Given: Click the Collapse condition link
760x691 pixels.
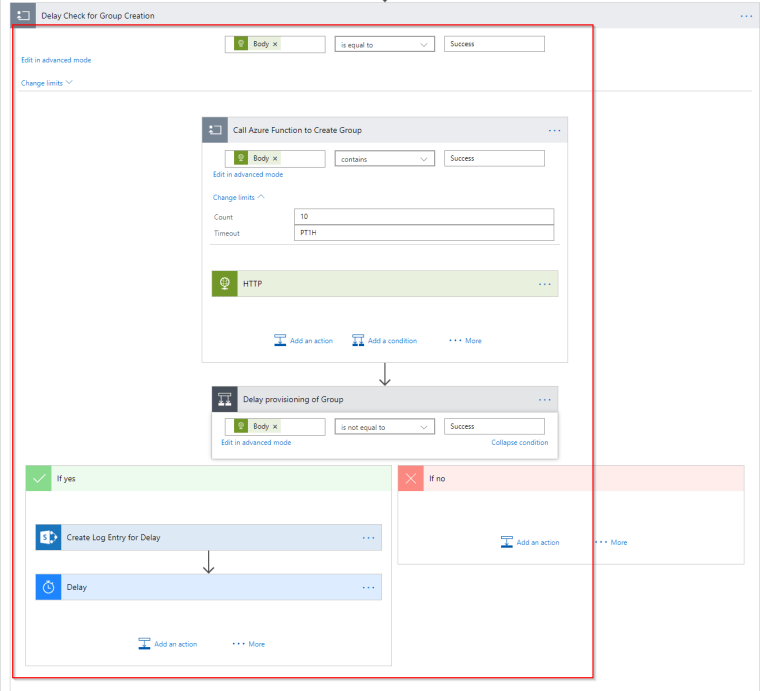Looking at the screenshot, I should 520,442.
